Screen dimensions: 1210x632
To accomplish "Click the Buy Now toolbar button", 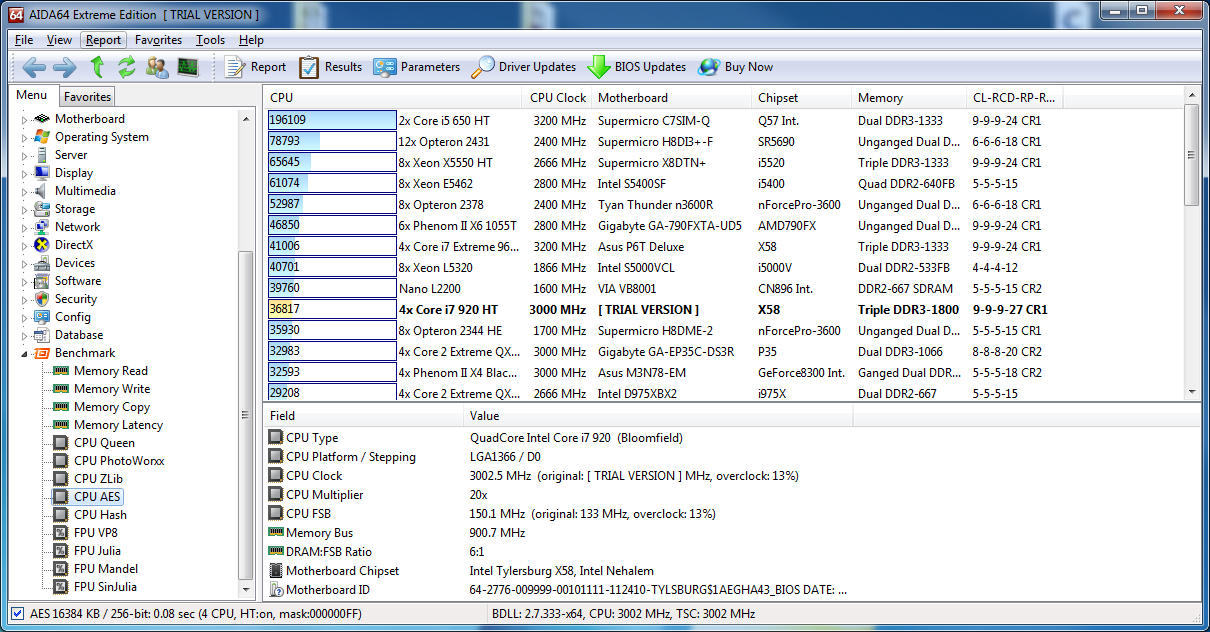I will (736, 67).
